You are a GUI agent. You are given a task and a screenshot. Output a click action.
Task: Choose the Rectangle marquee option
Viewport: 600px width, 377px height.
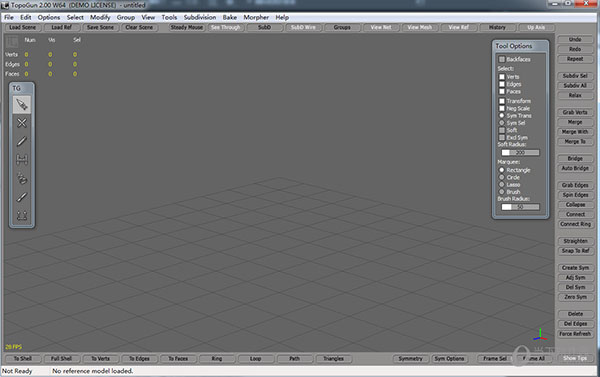coord(502,170)
